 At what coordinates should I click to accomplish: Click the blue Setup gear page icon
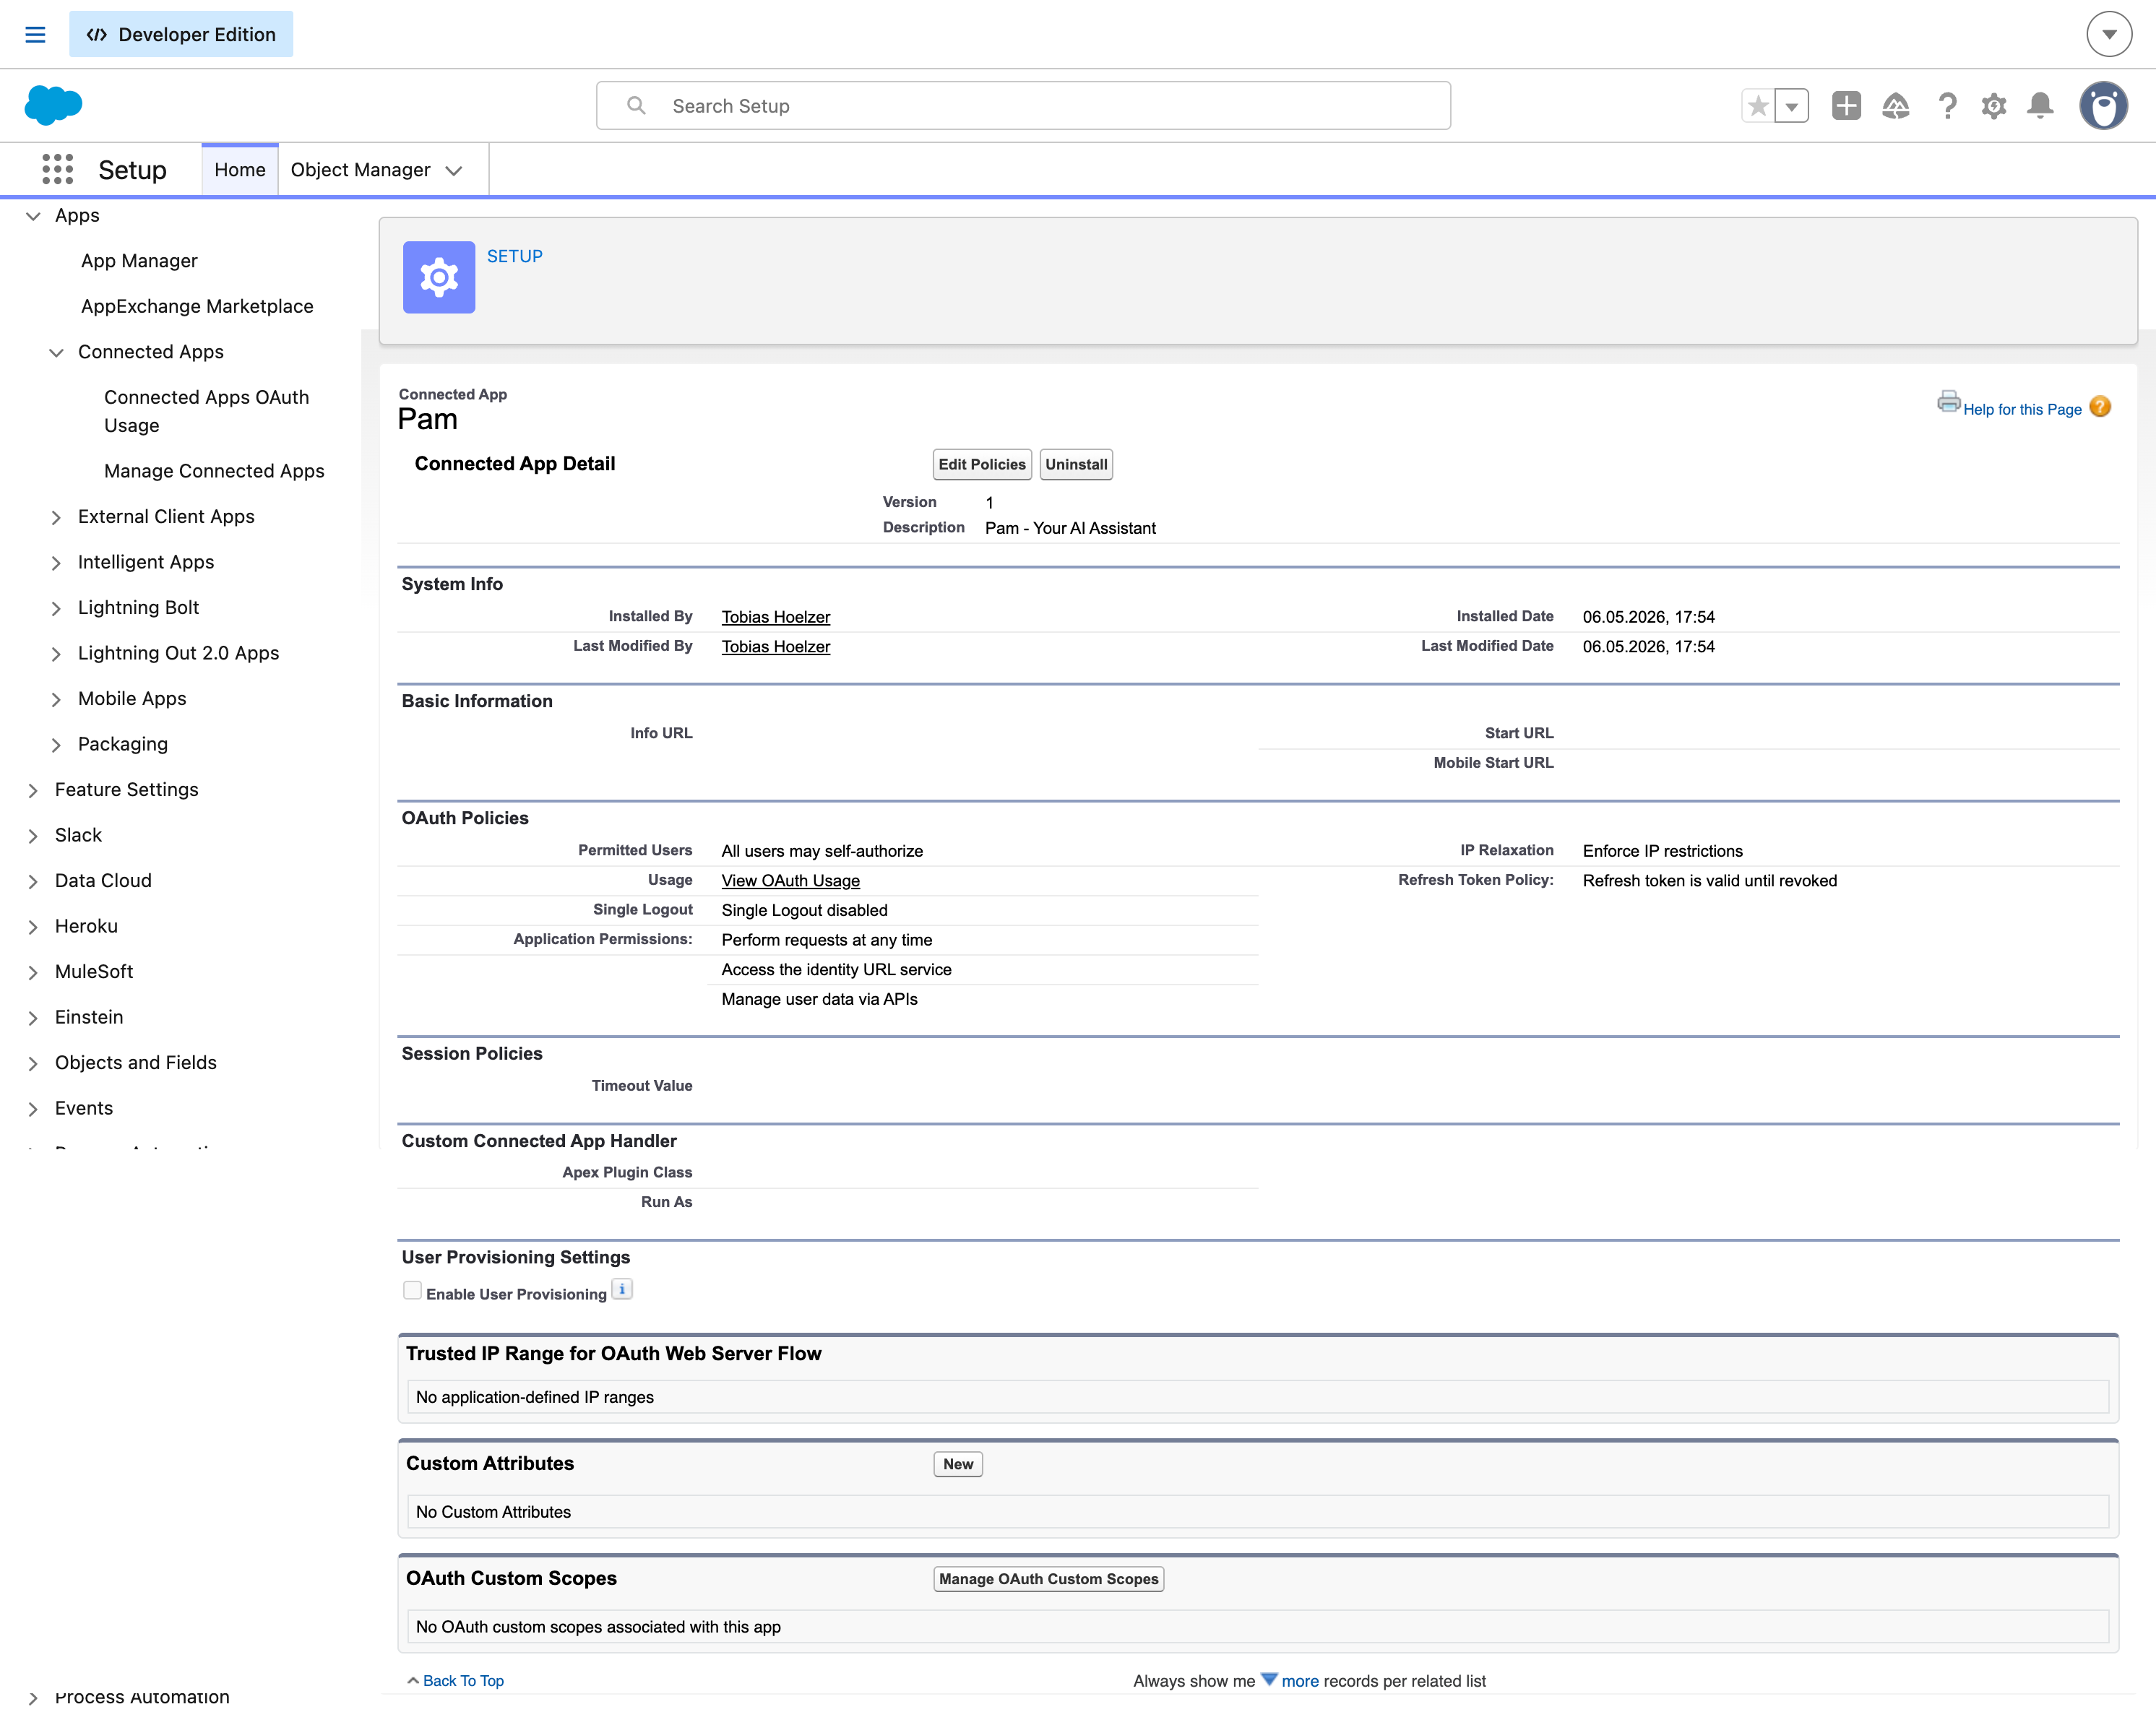pos(439,277)
